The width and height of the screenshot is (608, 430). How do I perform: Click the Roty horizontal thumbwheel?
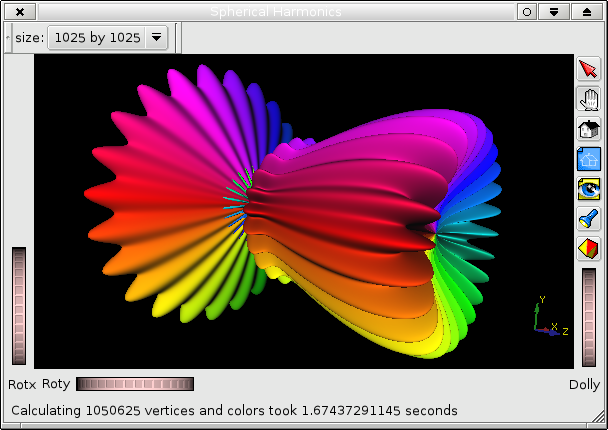click(135, 384)
